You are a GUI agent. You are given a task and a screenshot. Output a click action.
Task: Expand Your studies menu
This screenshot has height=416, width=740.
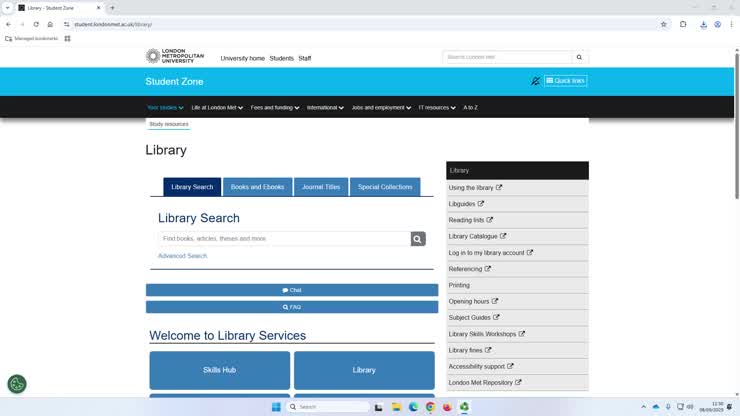165,108
